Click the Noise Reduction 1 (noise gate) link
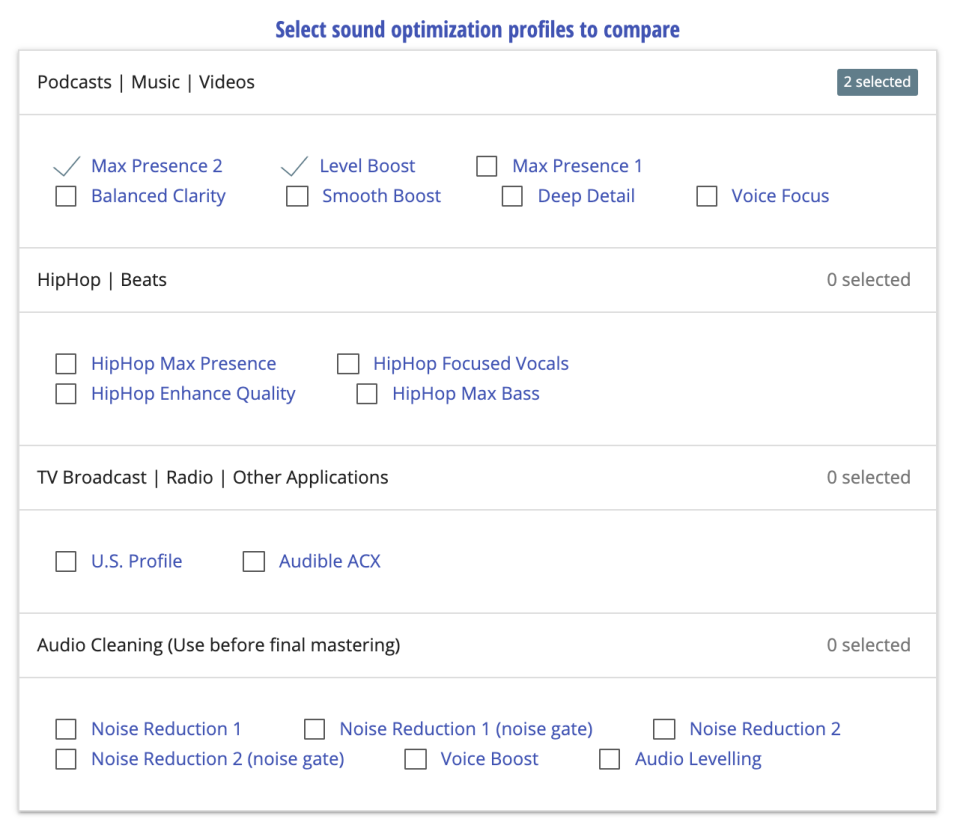This screenshot has height=840, width=960. tap(466, 729)
